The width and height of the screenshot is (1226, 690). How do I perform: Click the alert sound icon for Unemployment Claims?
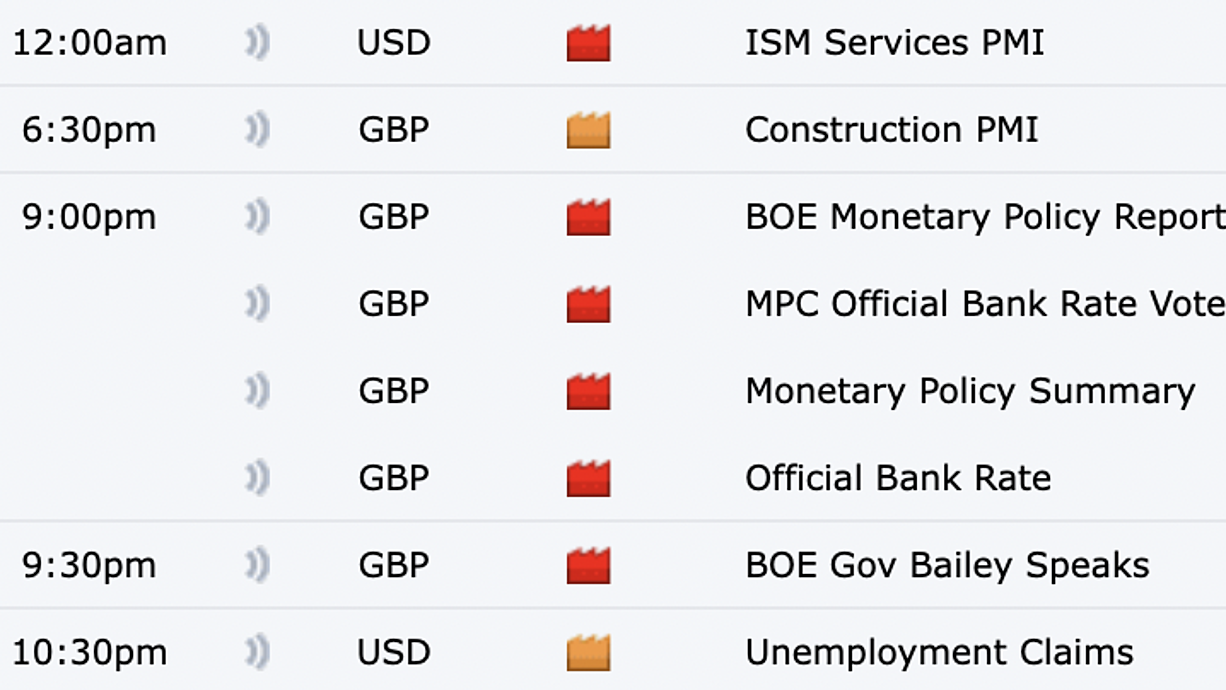(258, 653)
